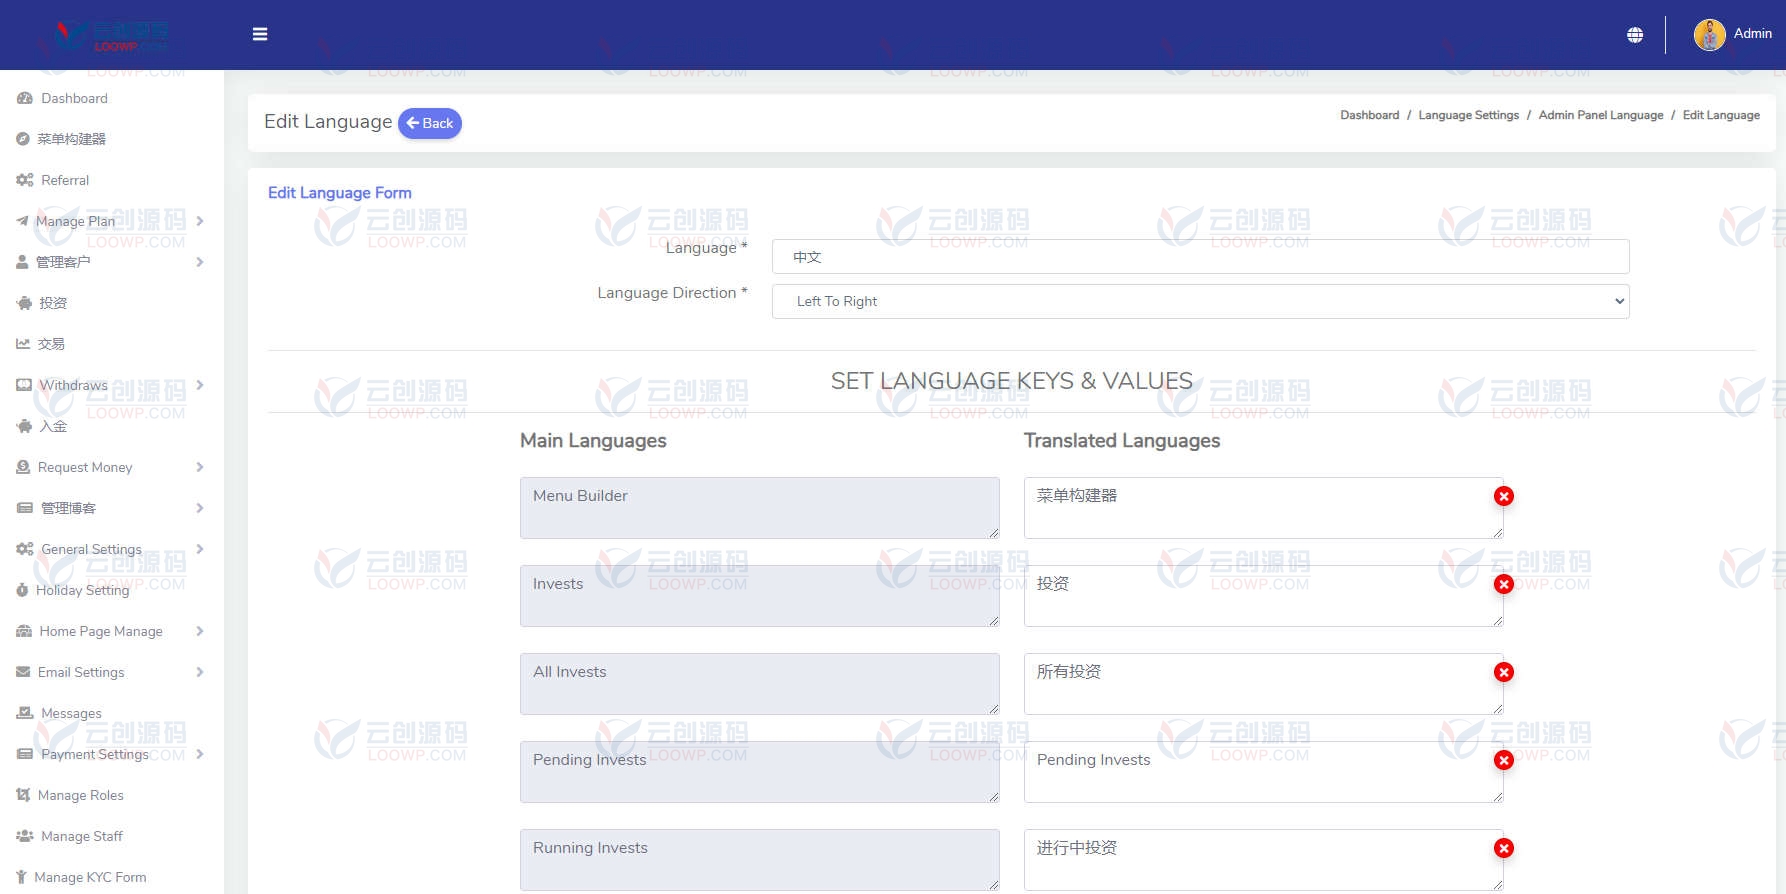
Task: Click the blue Back button
Action: (x=430, y=123)
